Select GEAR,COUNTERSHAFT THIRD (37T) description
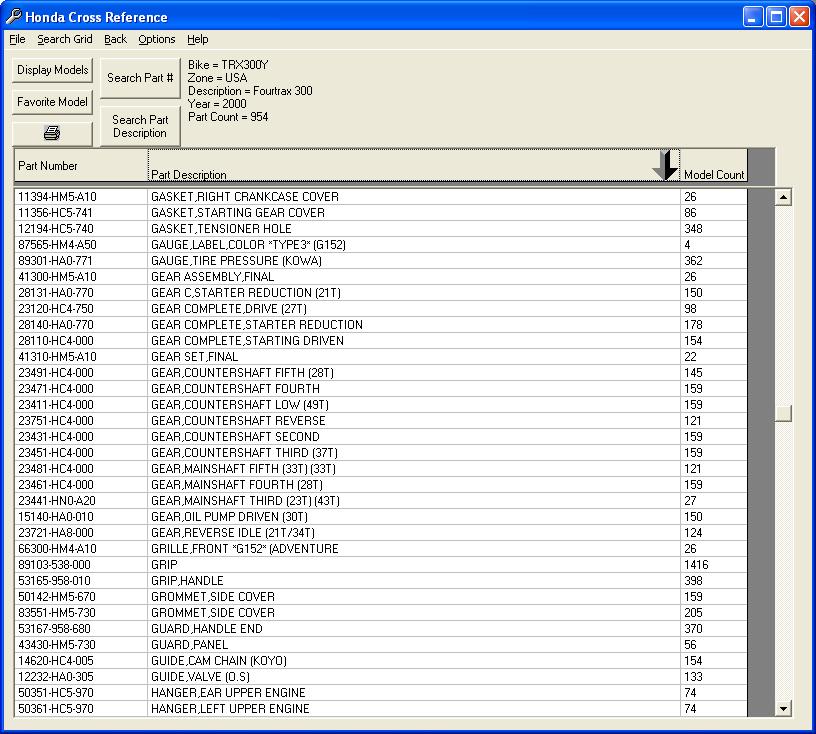Image resolution: width=816 pixels, height=734 pixels. (x=414, y=453)
